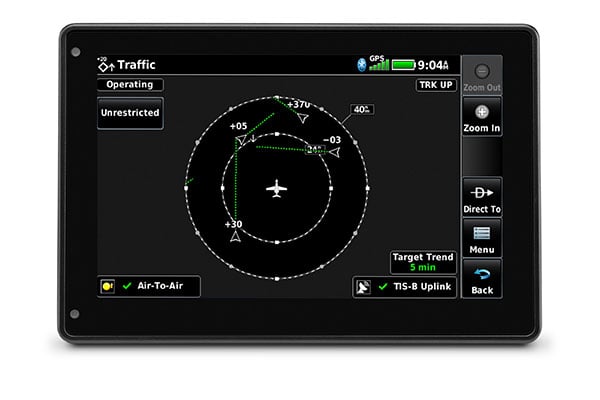Screen dimensions: 600x400
Task: Tap the GPS signal strength icon
Action: (379, 63)
